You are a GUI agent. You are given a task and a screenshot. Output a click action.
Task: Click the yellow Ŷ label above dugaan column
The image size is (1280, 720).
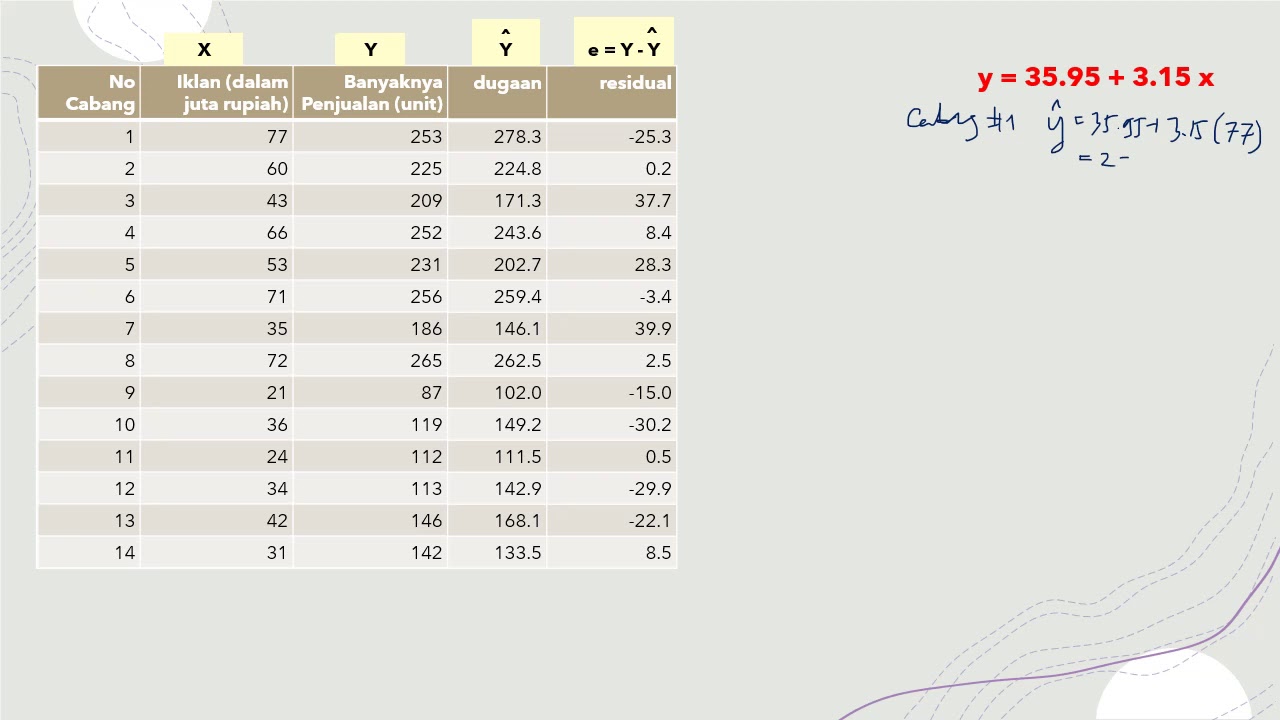[x=506, y=43]
